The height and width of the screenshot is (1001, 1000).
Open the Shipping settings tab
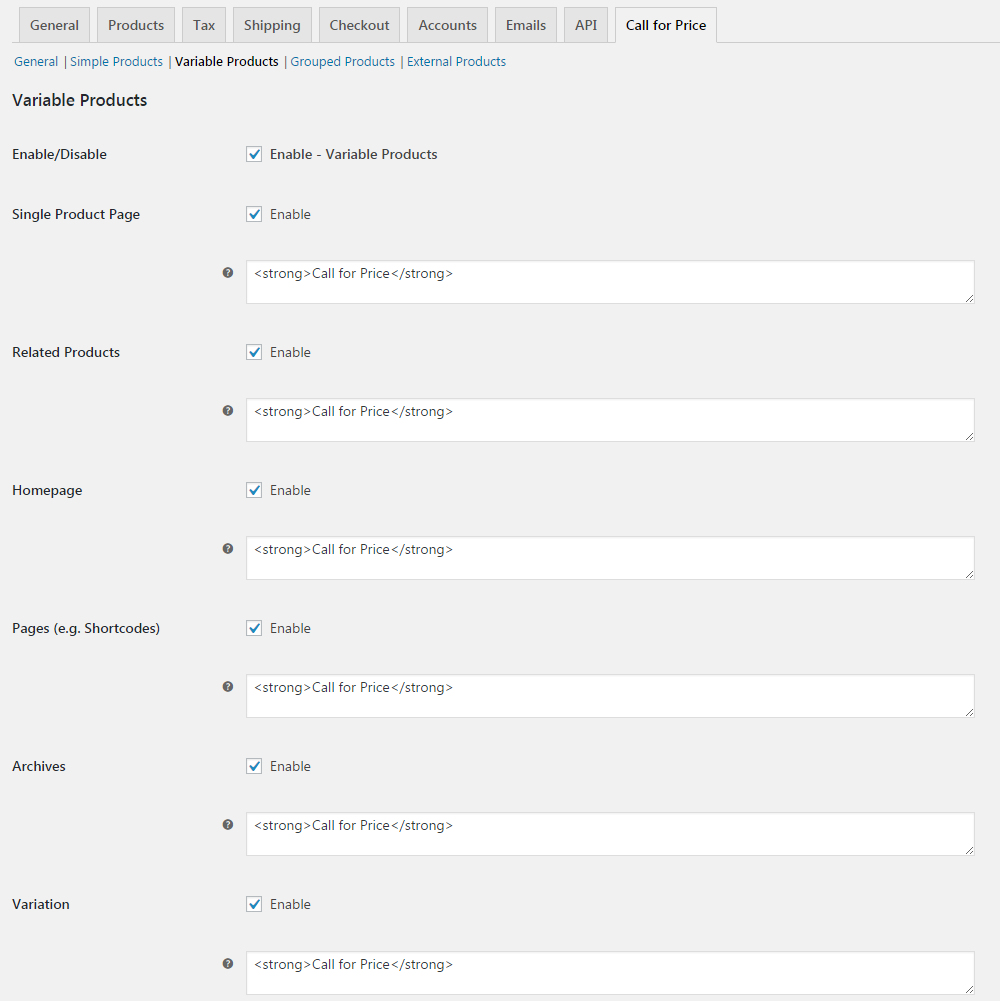272,25
